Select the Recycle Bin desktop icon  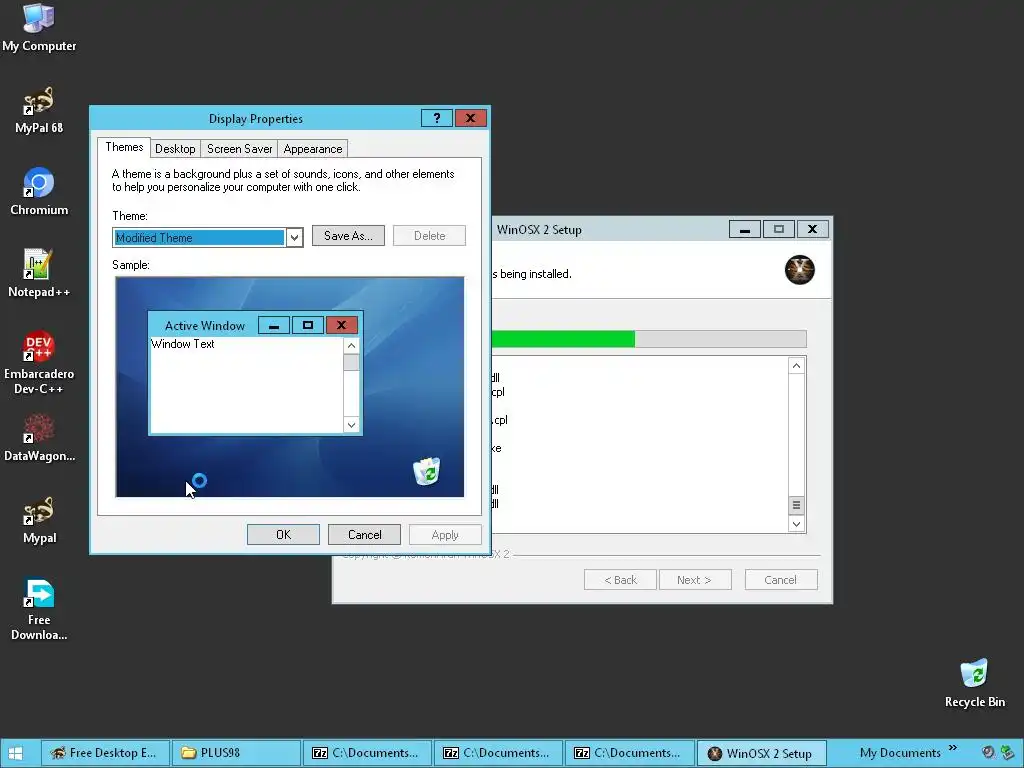pos(974,683)
